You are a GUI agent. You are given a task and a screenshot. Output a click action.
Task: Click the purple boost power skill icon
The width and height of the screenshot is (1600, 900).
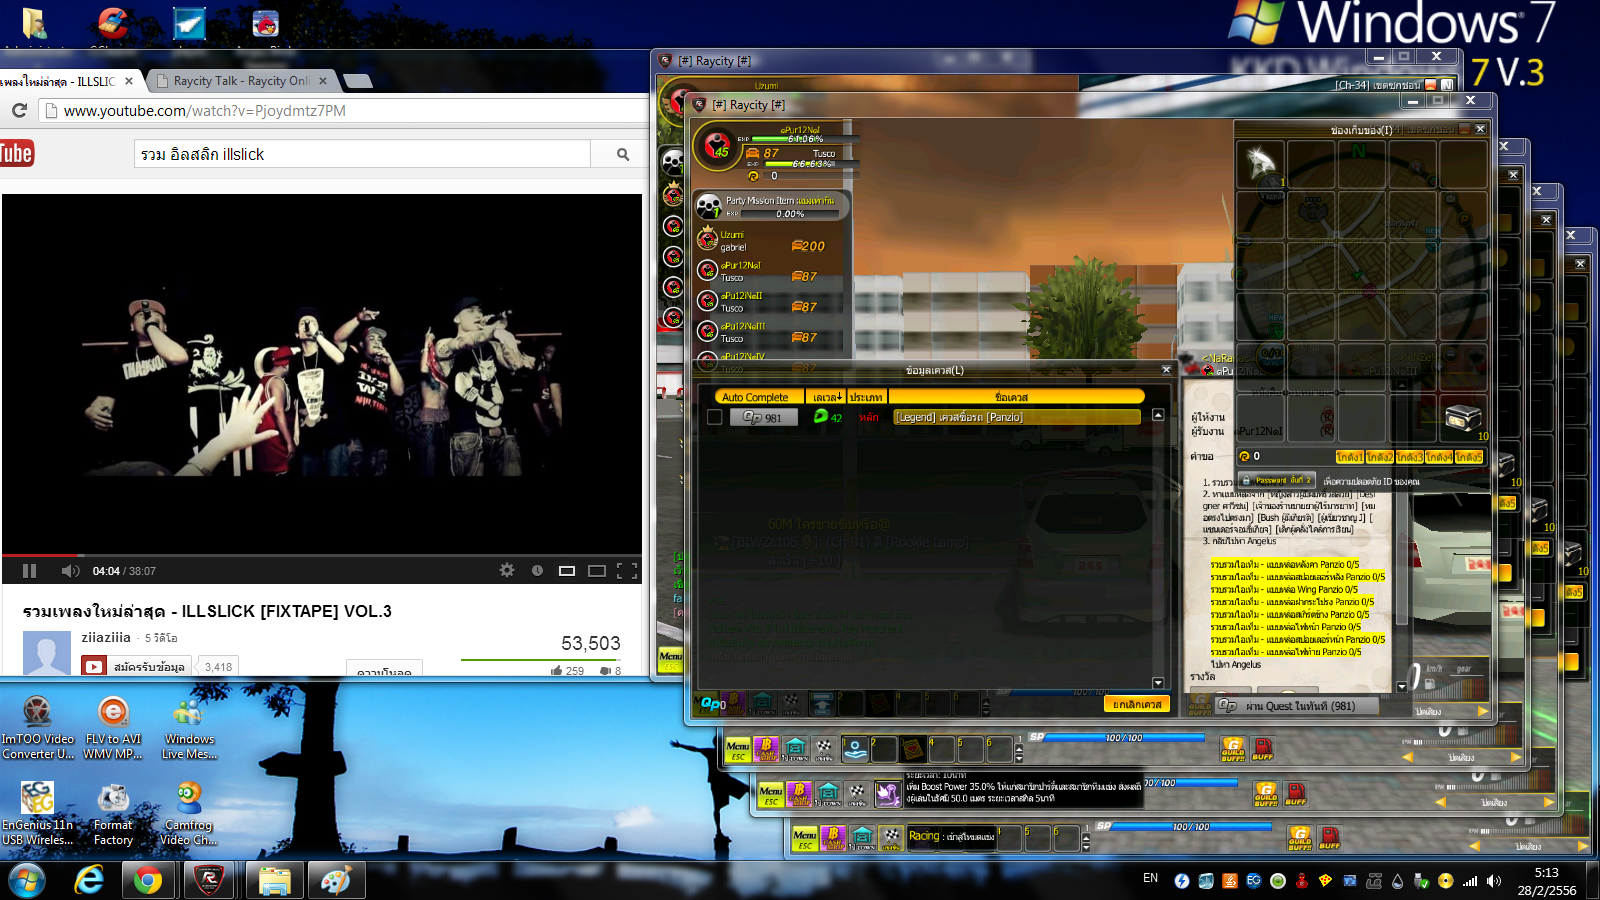[888, 794]
